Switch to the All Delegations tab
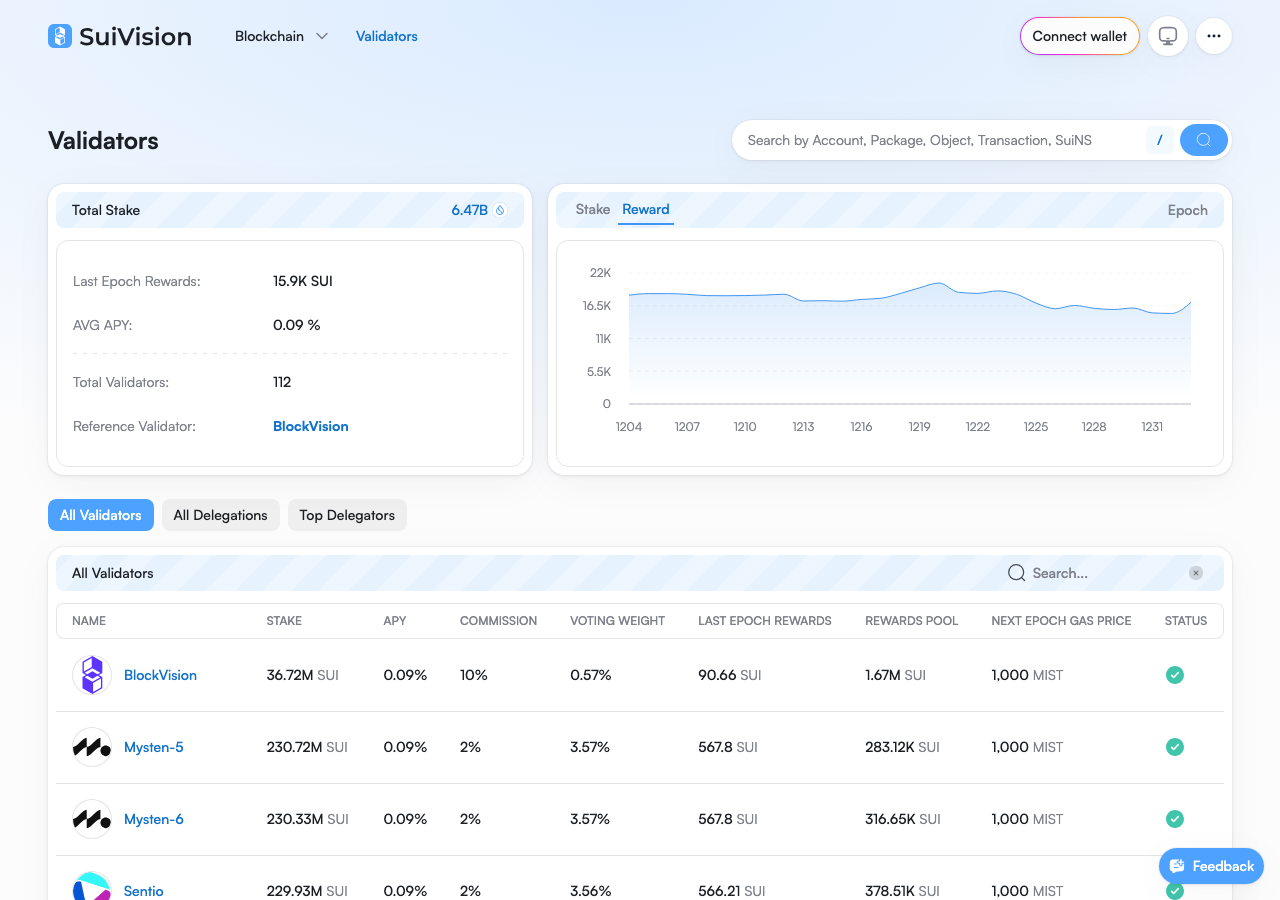The height and width of the screenshot is (900, 1280). (x=221, y=515)
